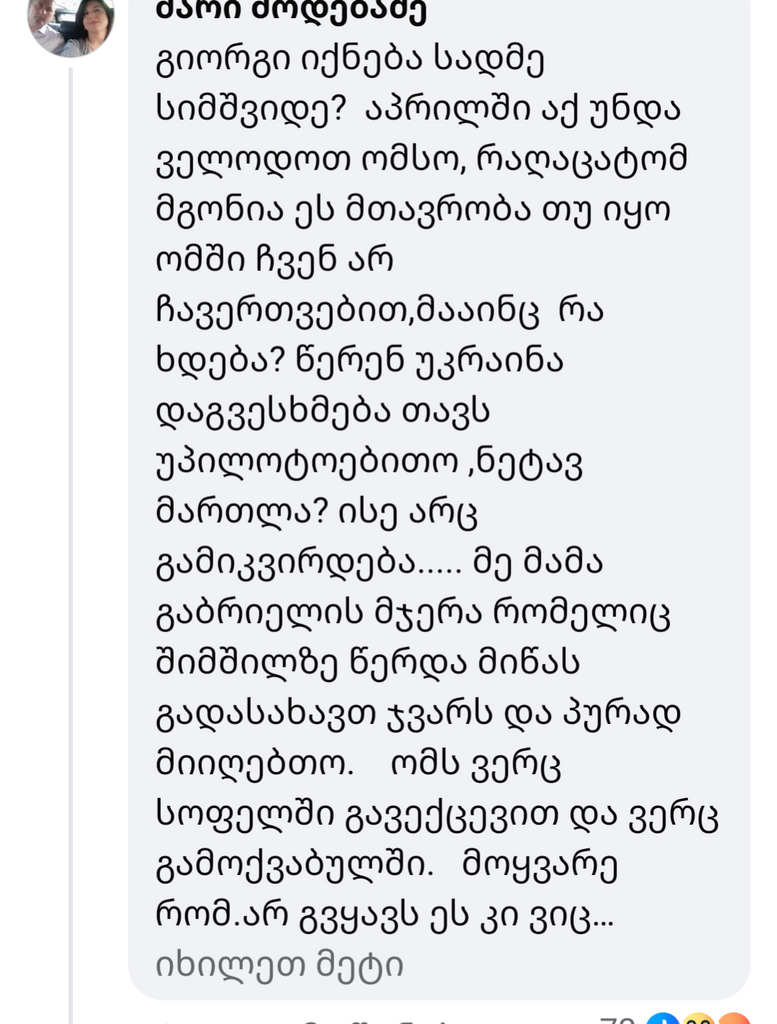The image size is (777, 1024).
Task: Click the word გიორგი opening the comment
Action: point(214,60)
